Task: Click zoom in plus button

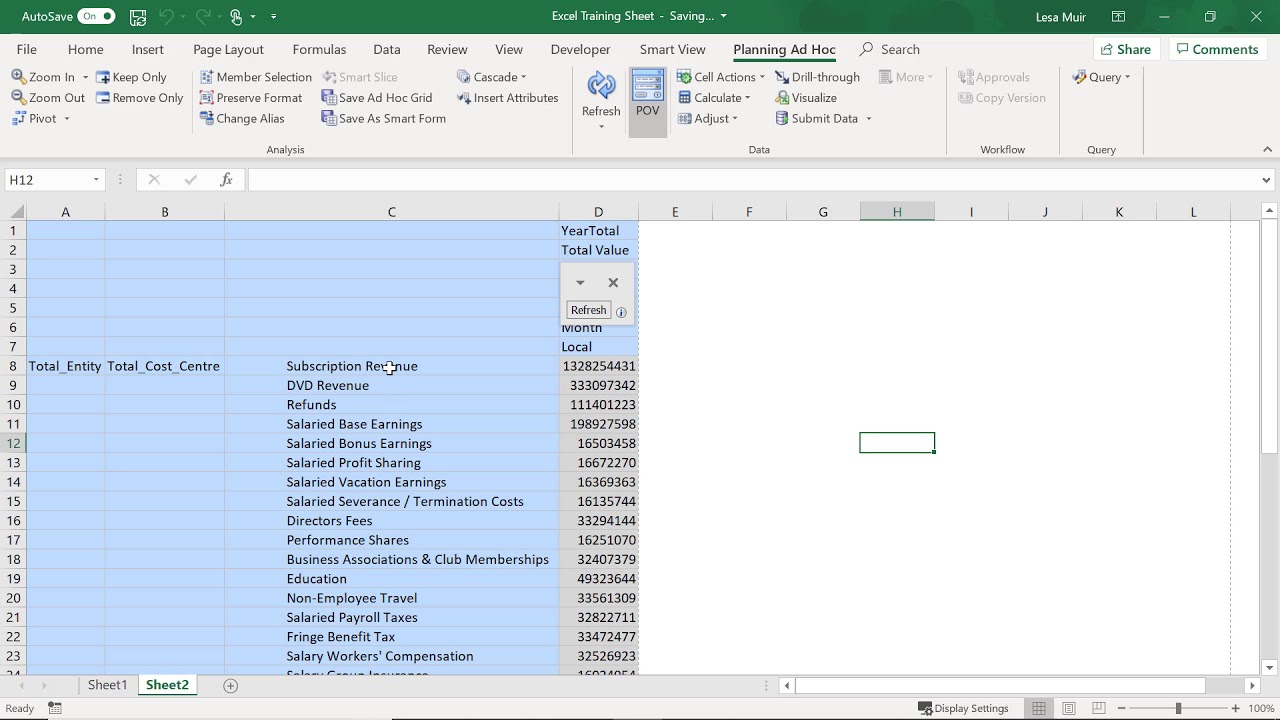Action: tap(1237, 708)
